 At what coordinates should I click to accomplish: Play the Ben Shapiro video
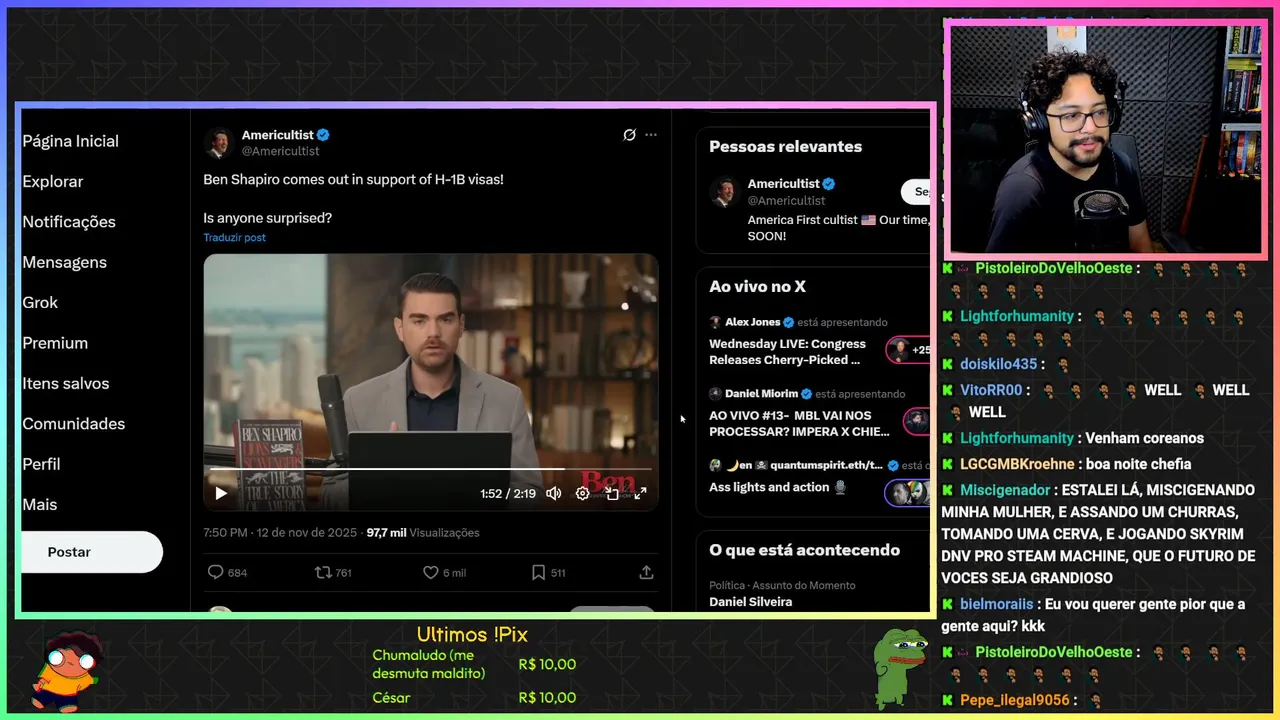click(x=221, y=493)
